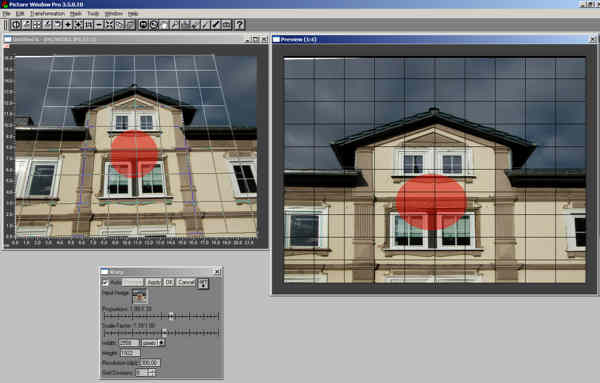The image size is (600, 383).
Task: Close the transform dialog box
Action: click(x=217, y=272)
